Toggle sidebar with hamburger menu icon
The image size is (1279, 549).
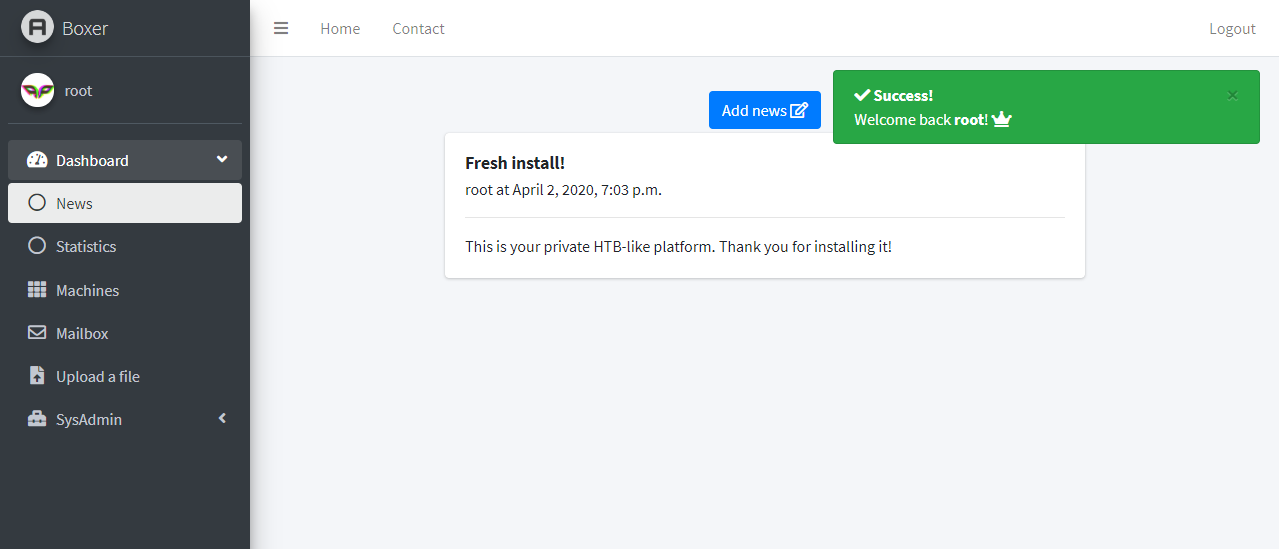[281, 28]
